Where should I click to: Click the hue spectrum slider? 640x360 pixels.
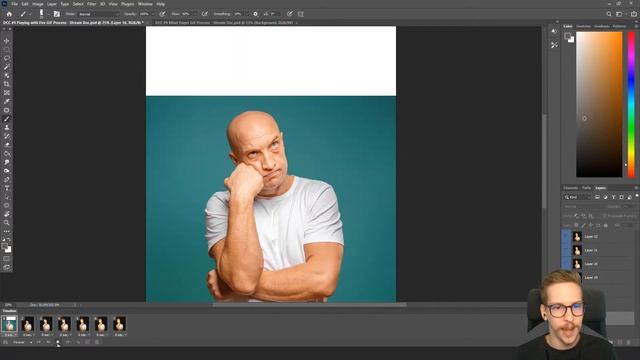(x=631, y=104)
